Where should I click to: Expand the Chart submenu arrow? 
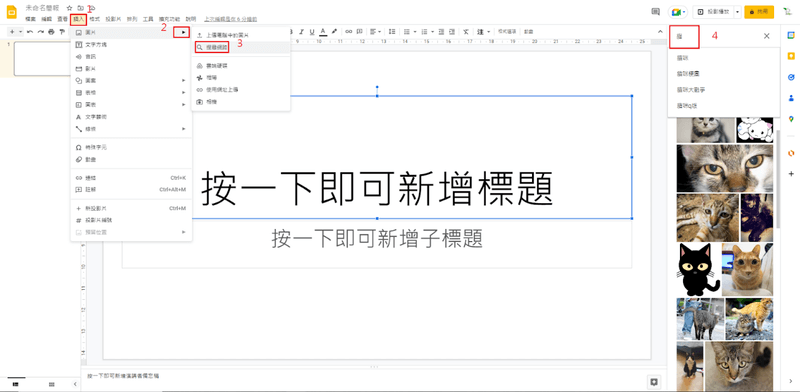(x=184, y=105)
